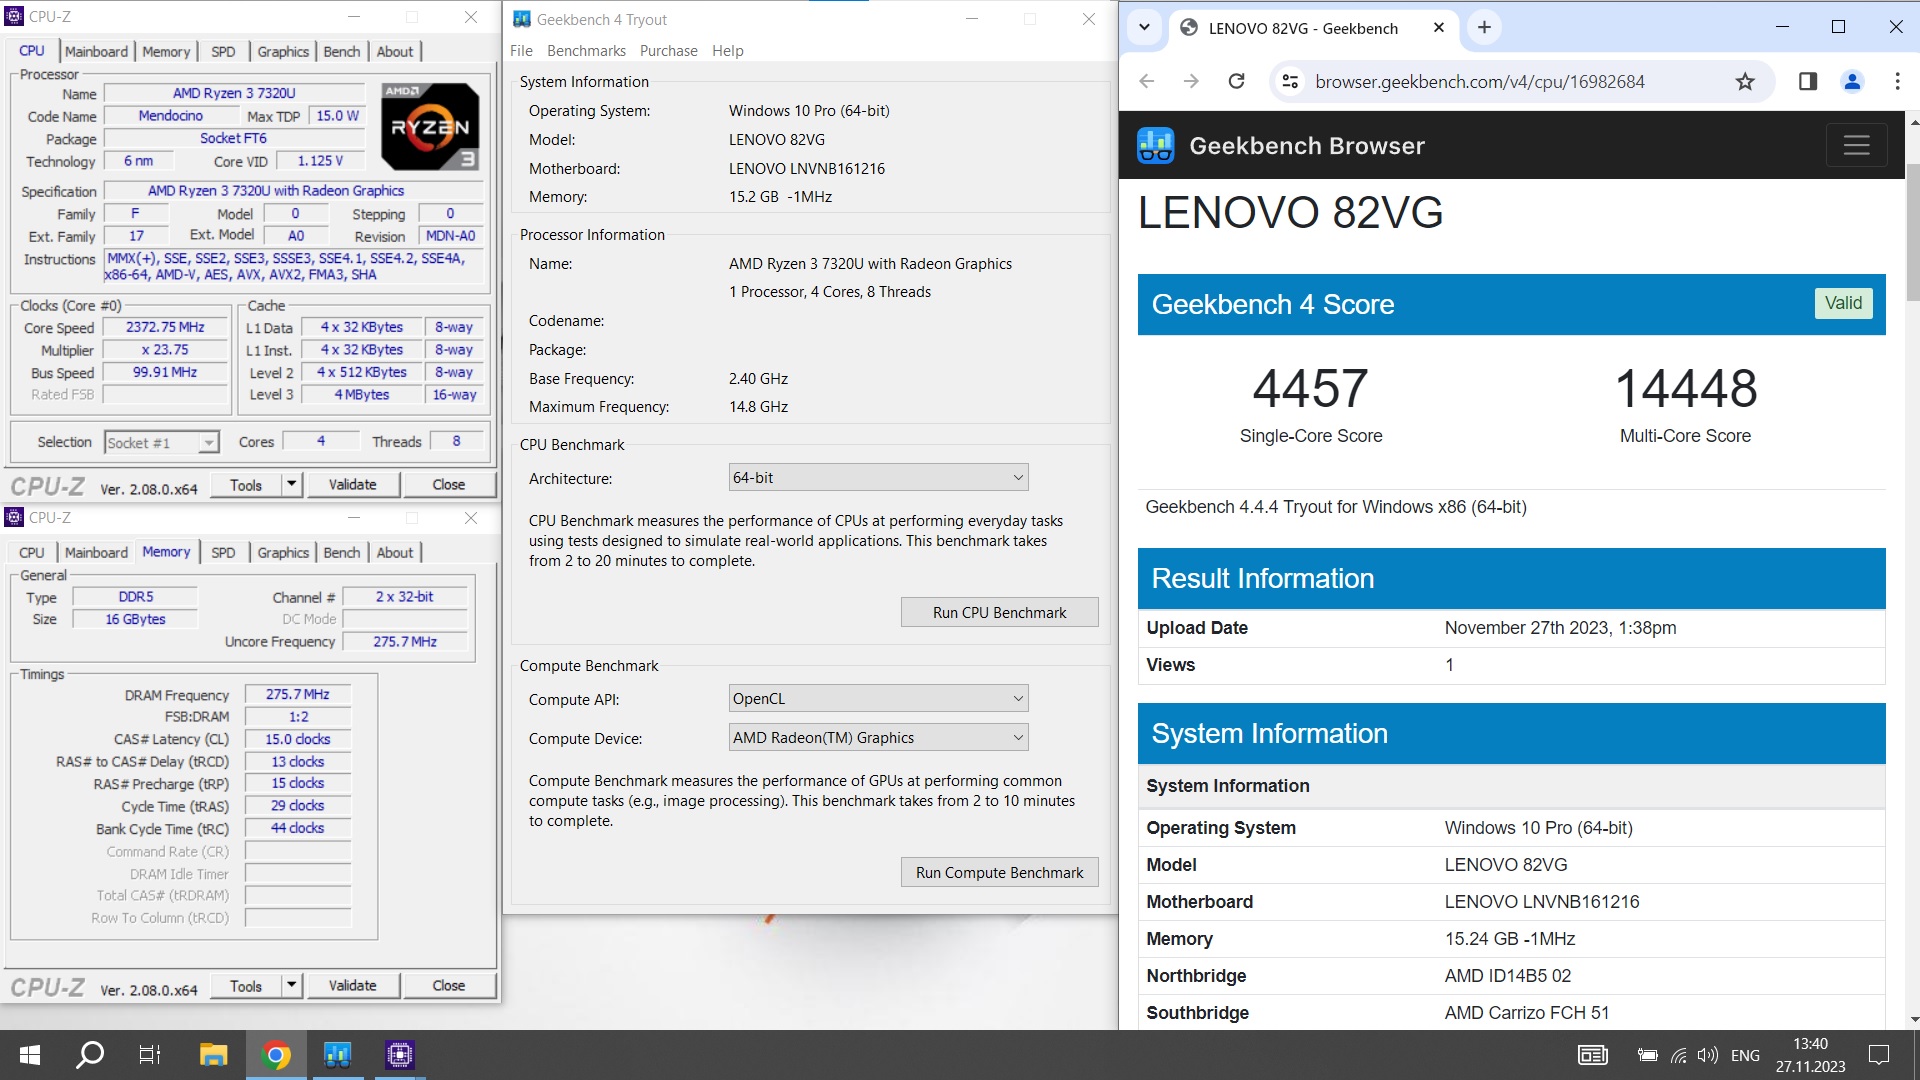Open Graphics tab in bottom CPU-Z window
The height and width of the screenshot is (1080, 1920).
283,553
